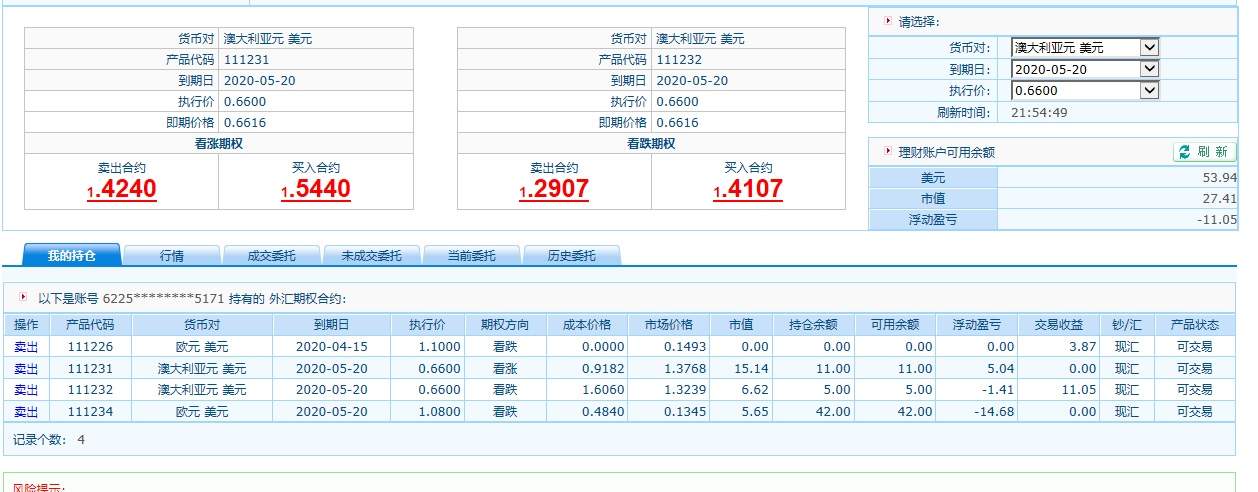The image size is (1258, 492).
Task: Click call option sell price 1.4240
Action: click(x=121, y=189)
